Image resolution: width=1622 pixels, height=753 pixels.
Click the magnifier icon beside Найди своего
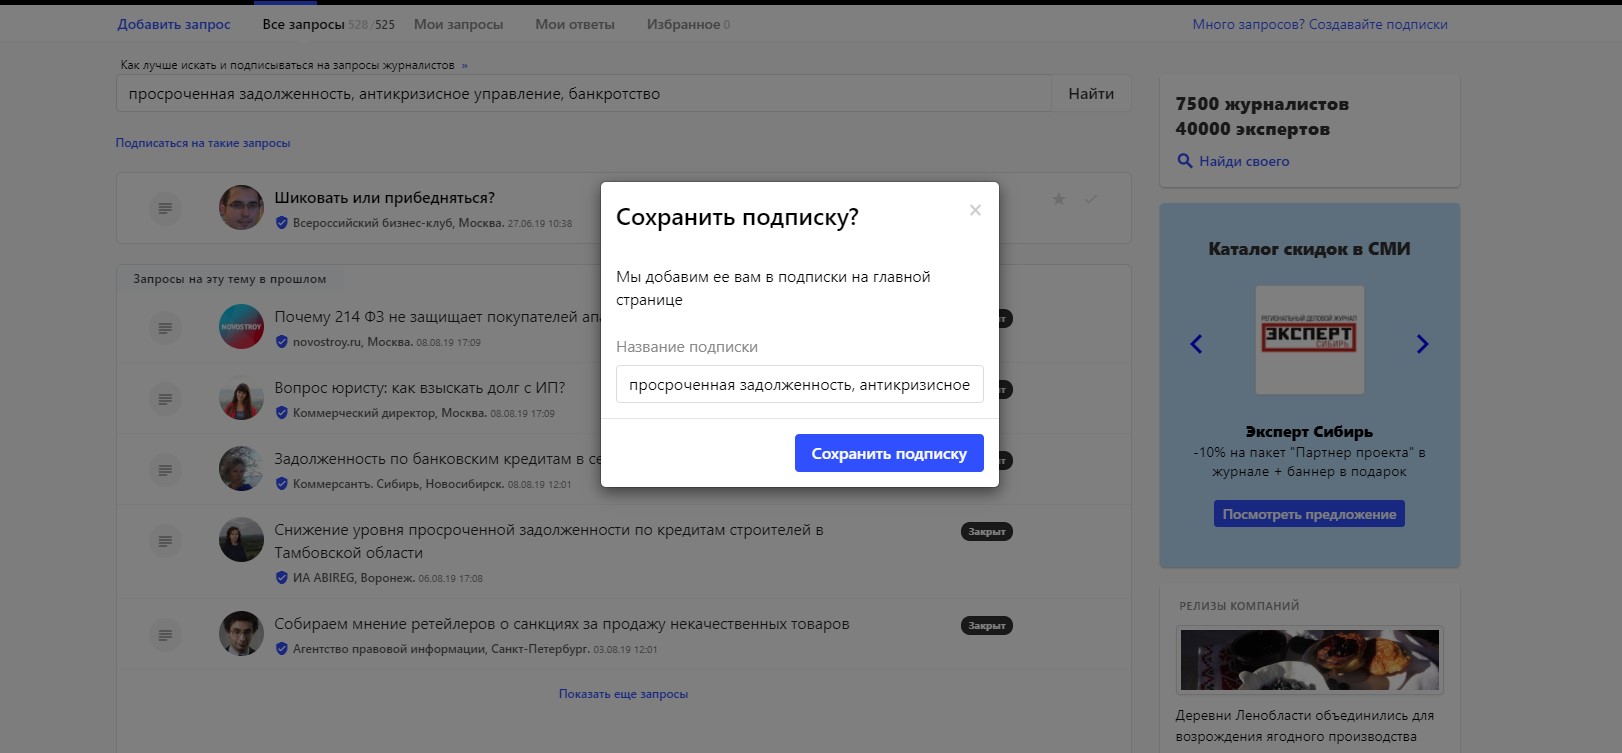pos(1185,161)
